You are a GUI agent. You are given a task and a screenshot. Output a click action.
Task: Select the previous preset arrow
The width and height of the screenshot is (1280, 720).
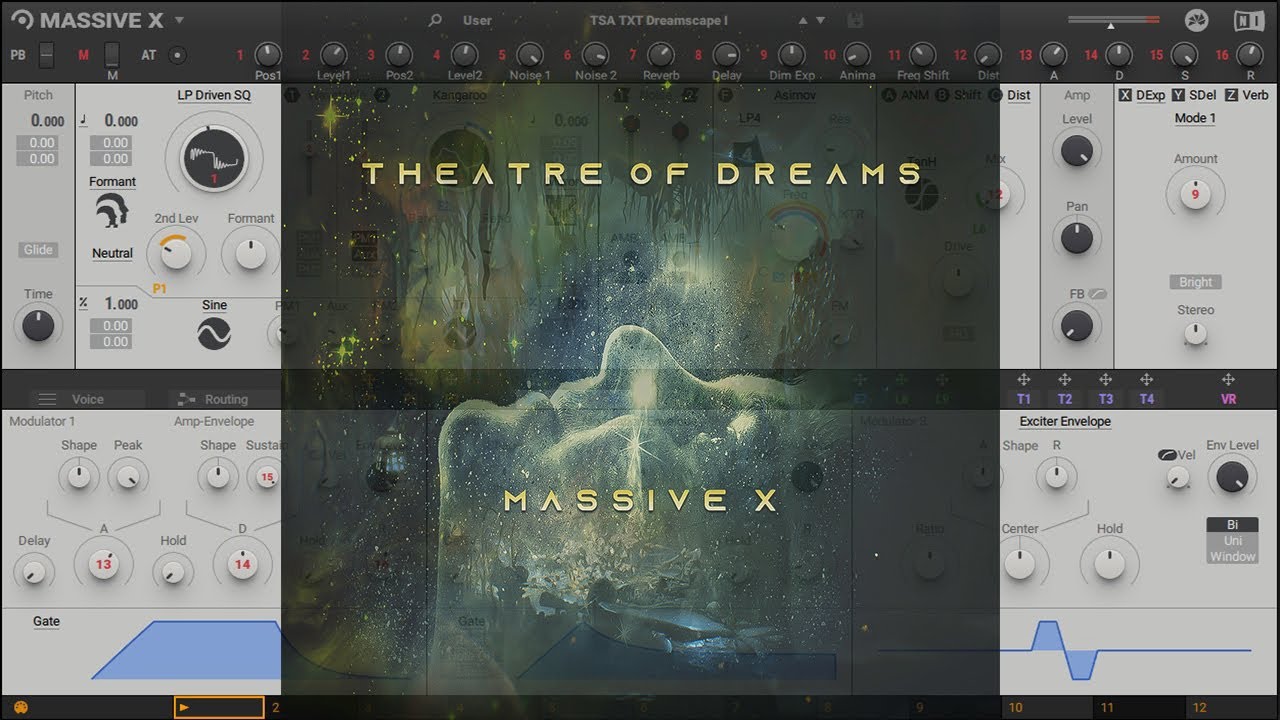802,21
